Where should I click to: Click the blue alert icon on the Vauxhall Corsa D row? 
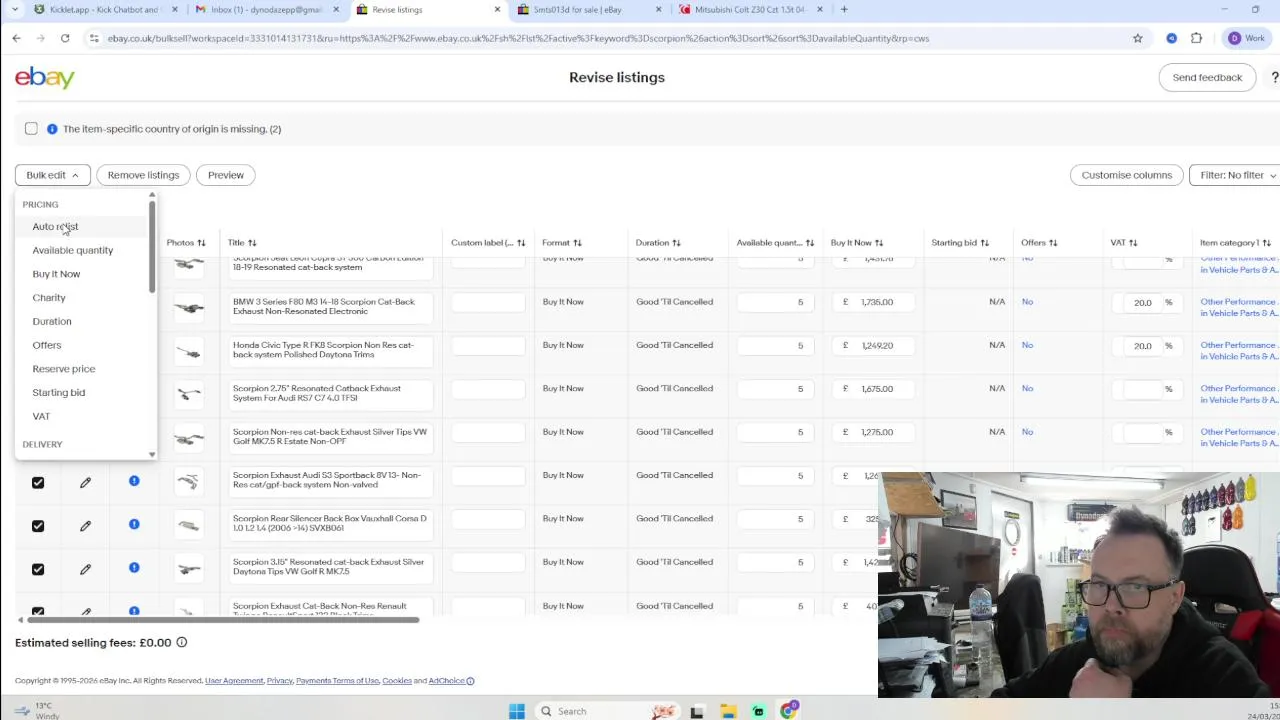click(x=134, y=524)
